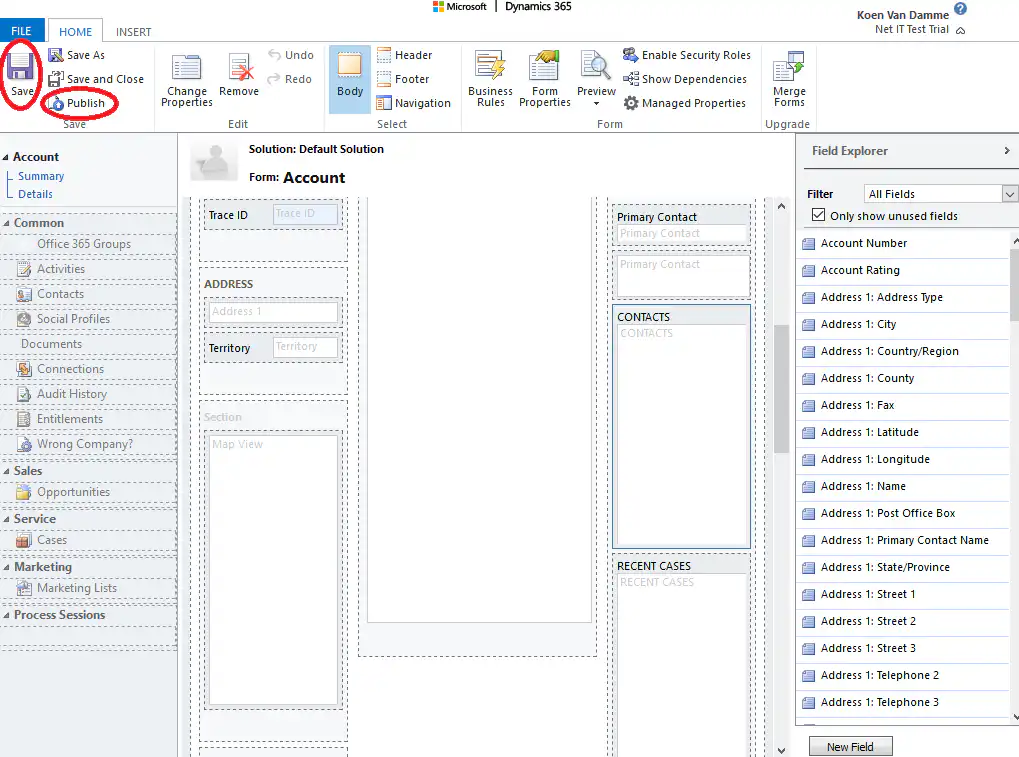Click the Managed Properties icon

tap(687, 102)
